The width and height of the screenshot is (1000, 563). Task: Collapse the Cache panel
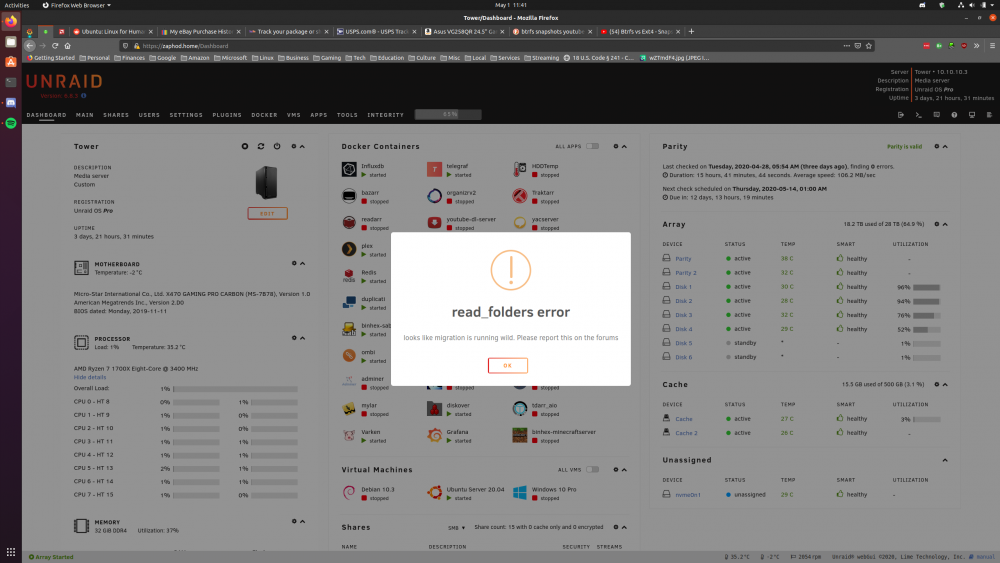pos(945,384)
